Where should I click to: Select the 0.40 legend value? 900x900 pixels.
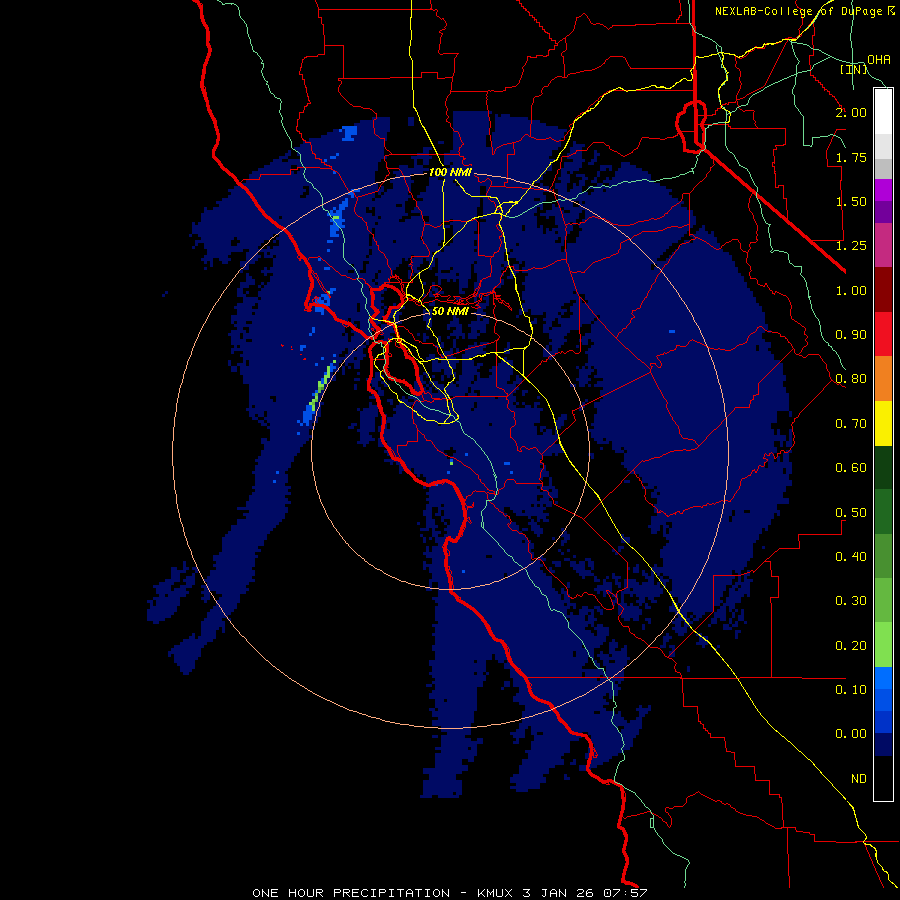[851, 557]
